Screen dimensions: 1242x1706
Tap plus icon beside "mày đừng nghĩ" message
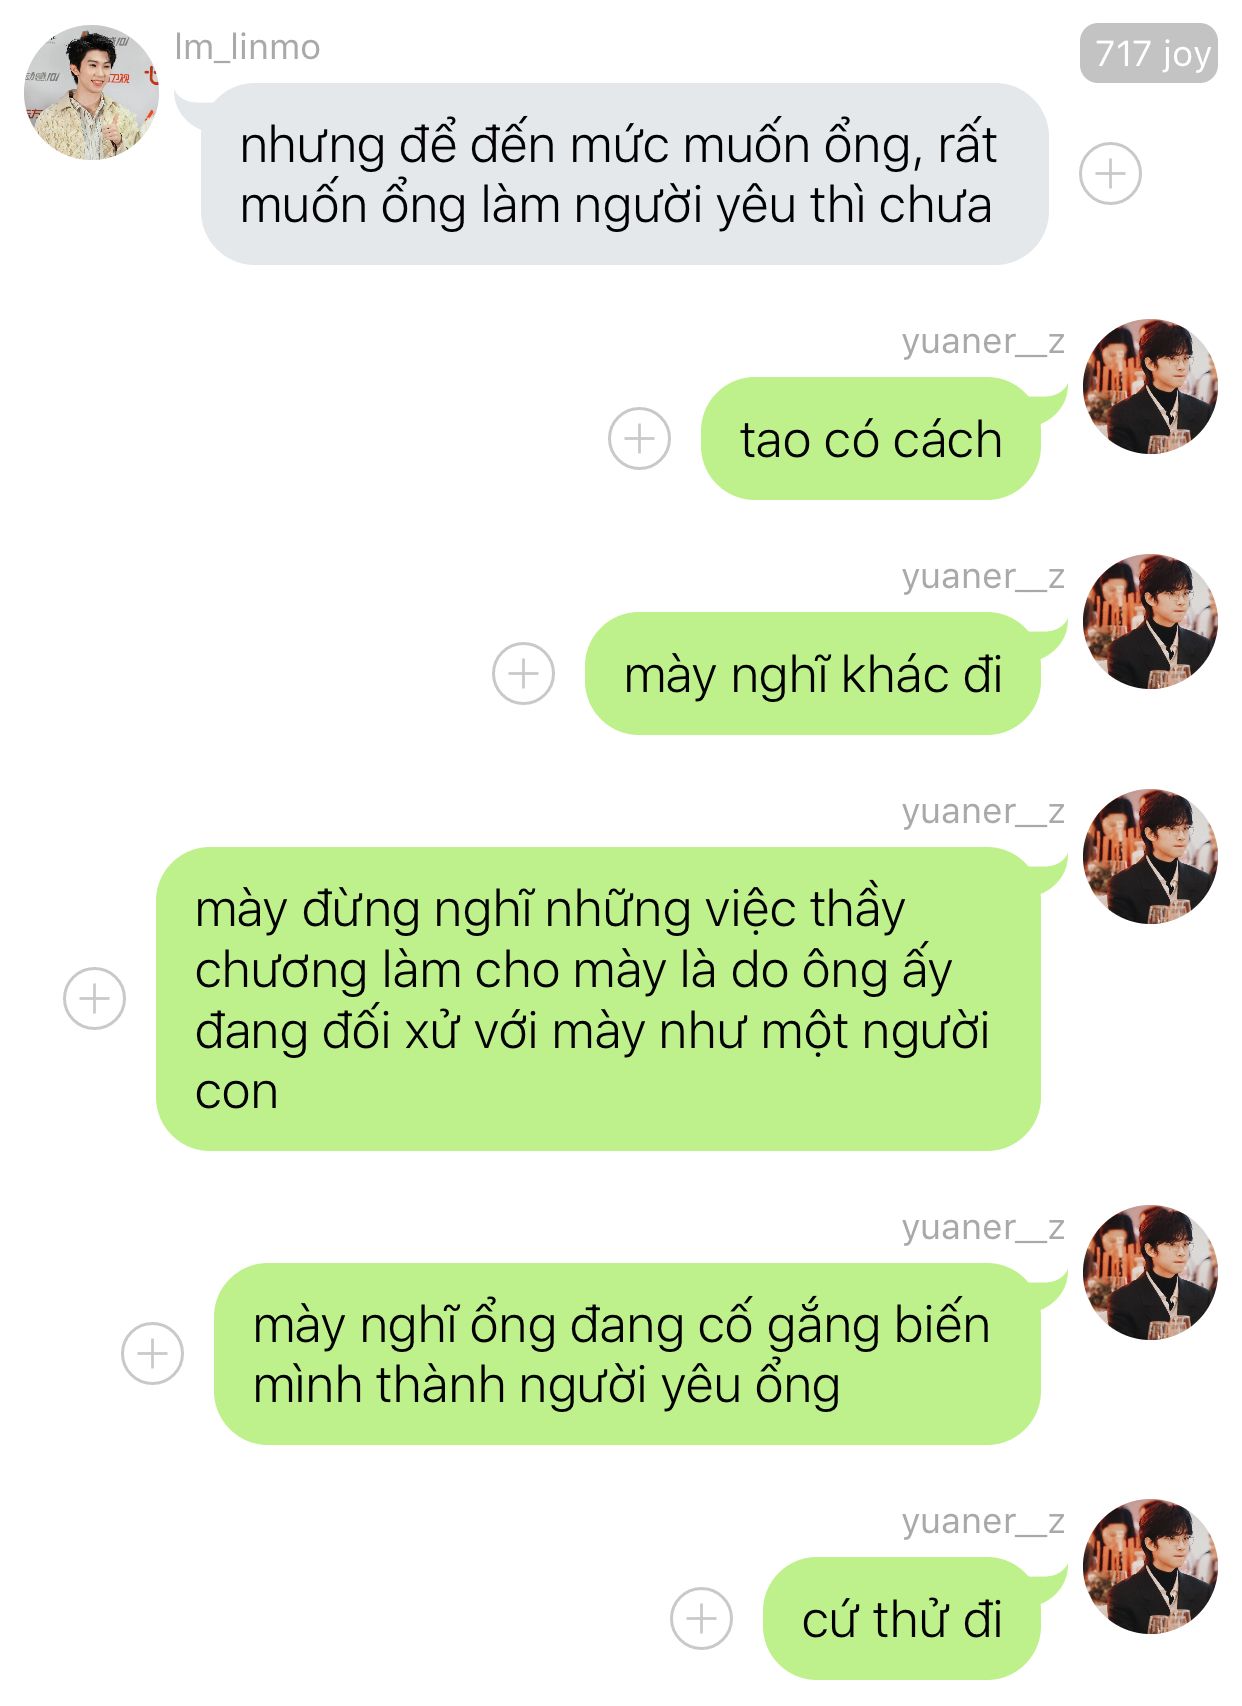pos(94,998)
